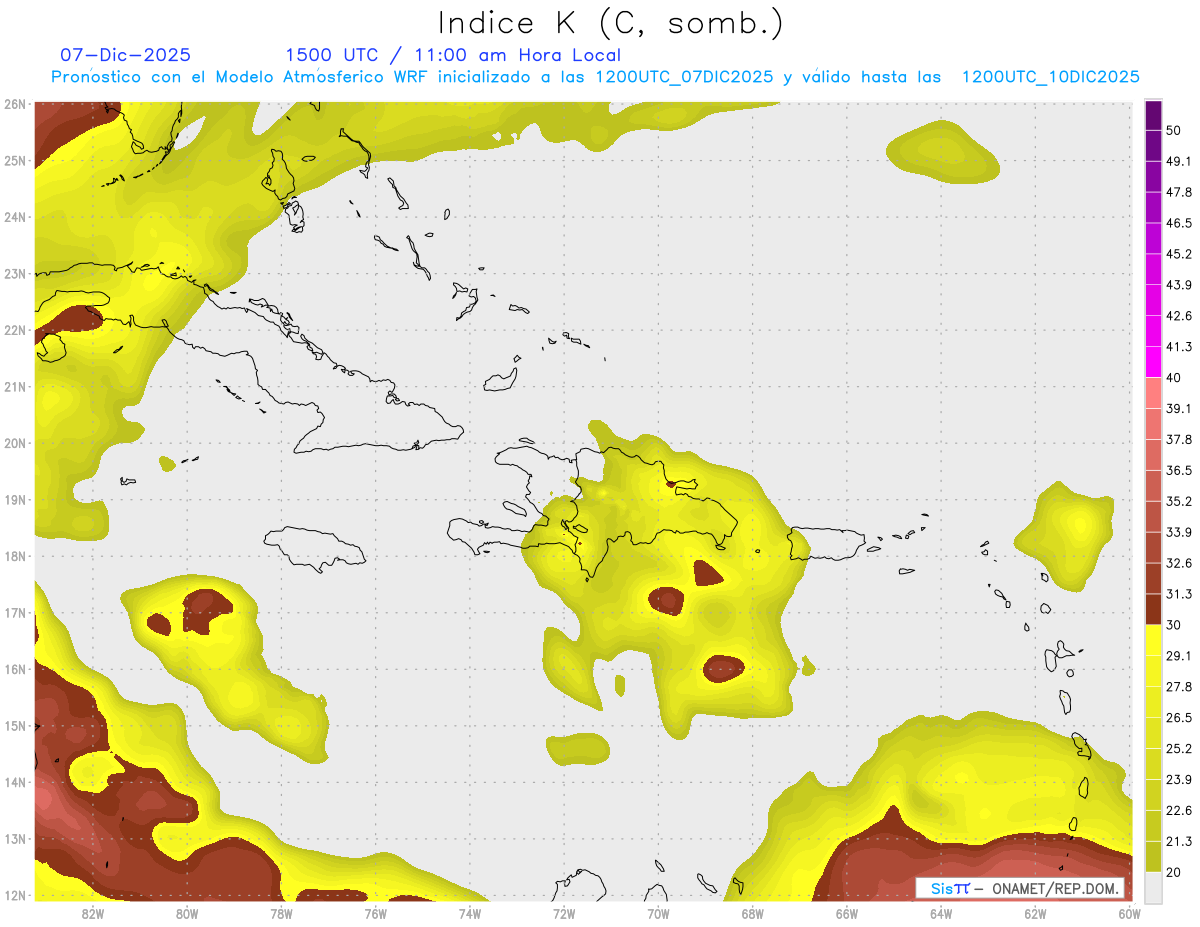The height and width of the screenshot is (927, 1200).
Task: Pick the dark purple swatch atop the color scale
Action: click(x=1153, y=115)
